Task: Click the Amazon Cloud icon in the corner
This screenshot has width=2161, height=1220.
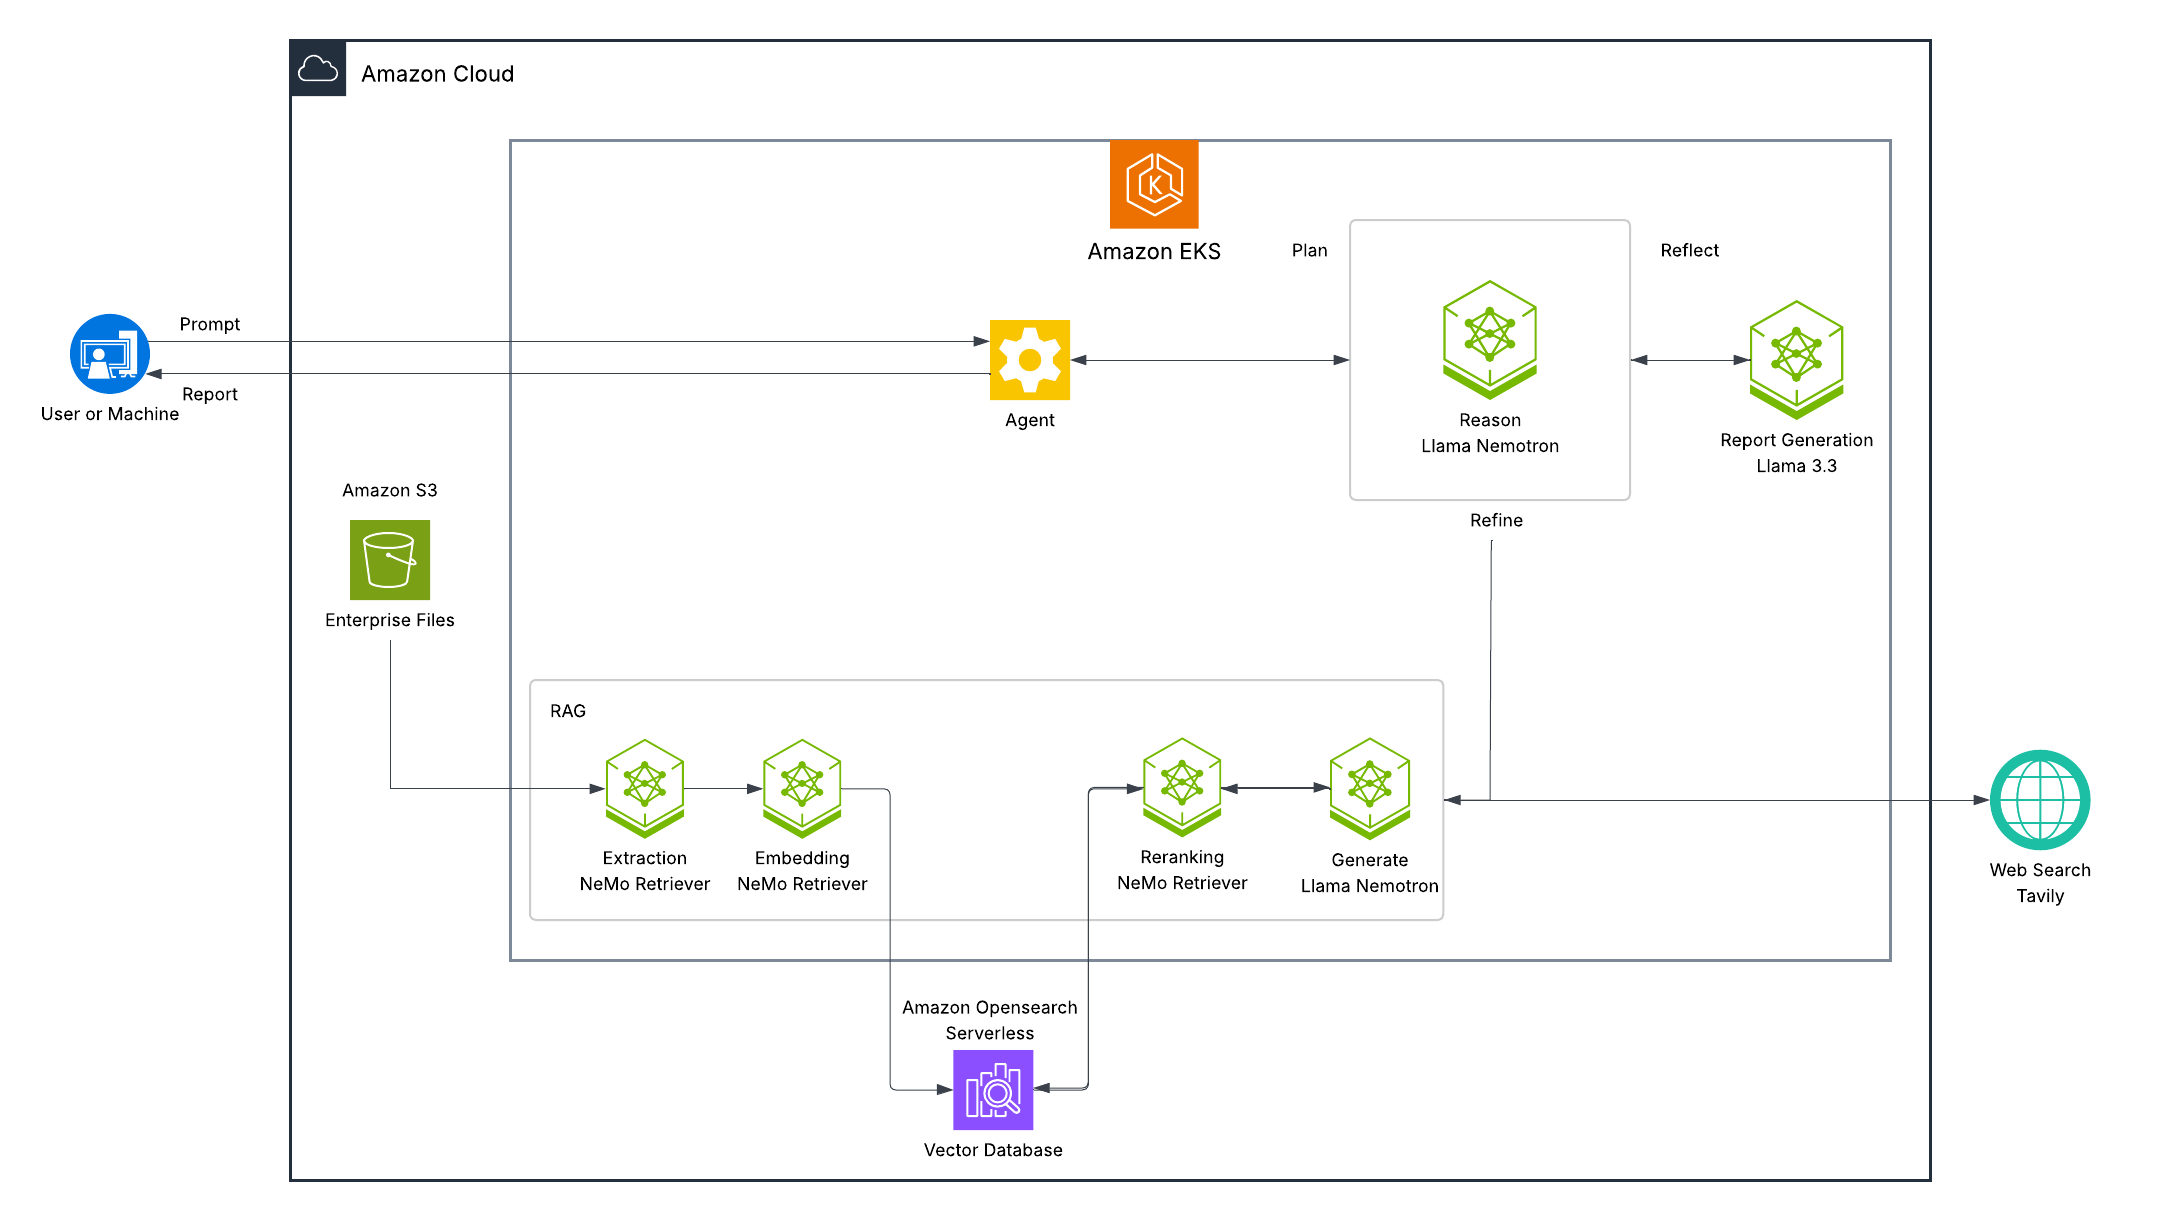Action: (318, 69)
